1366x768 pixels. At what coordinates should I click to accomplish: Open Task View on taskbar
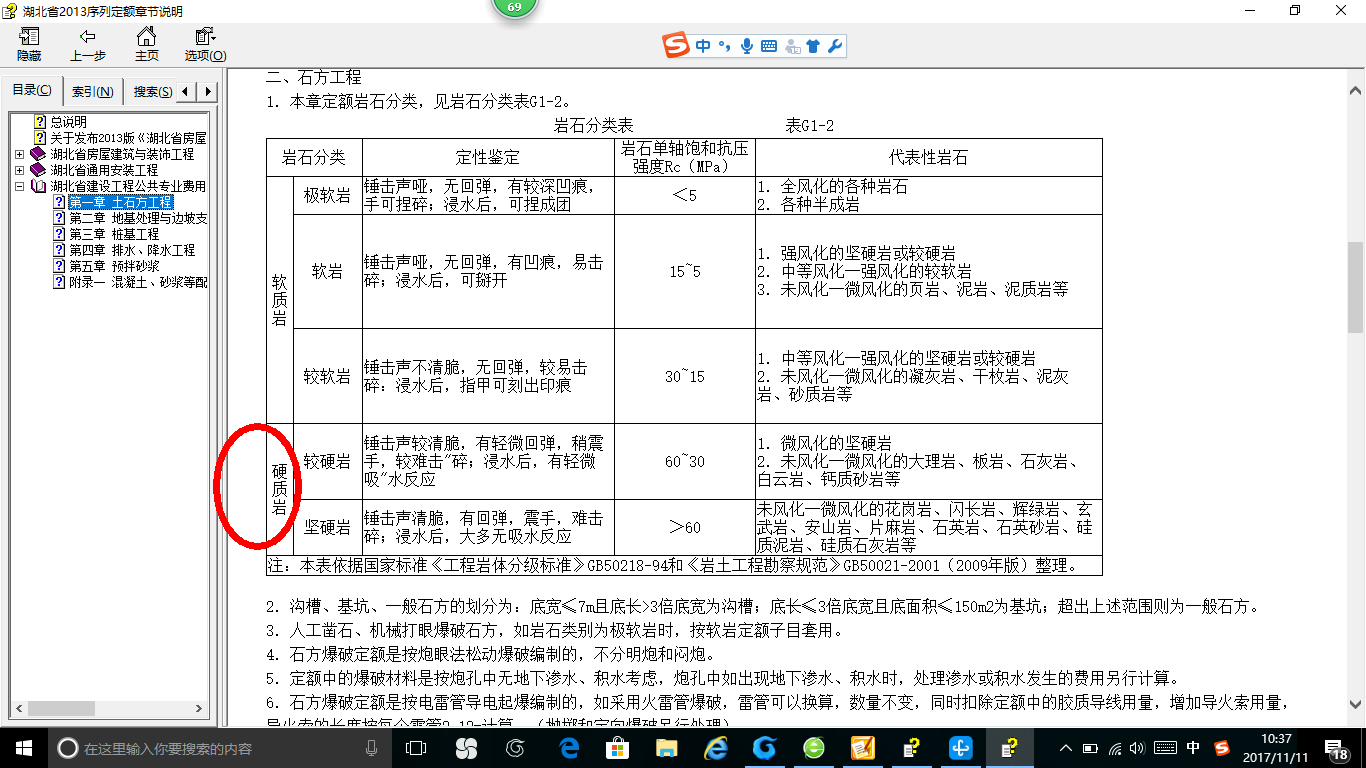(x=416, y=747)
